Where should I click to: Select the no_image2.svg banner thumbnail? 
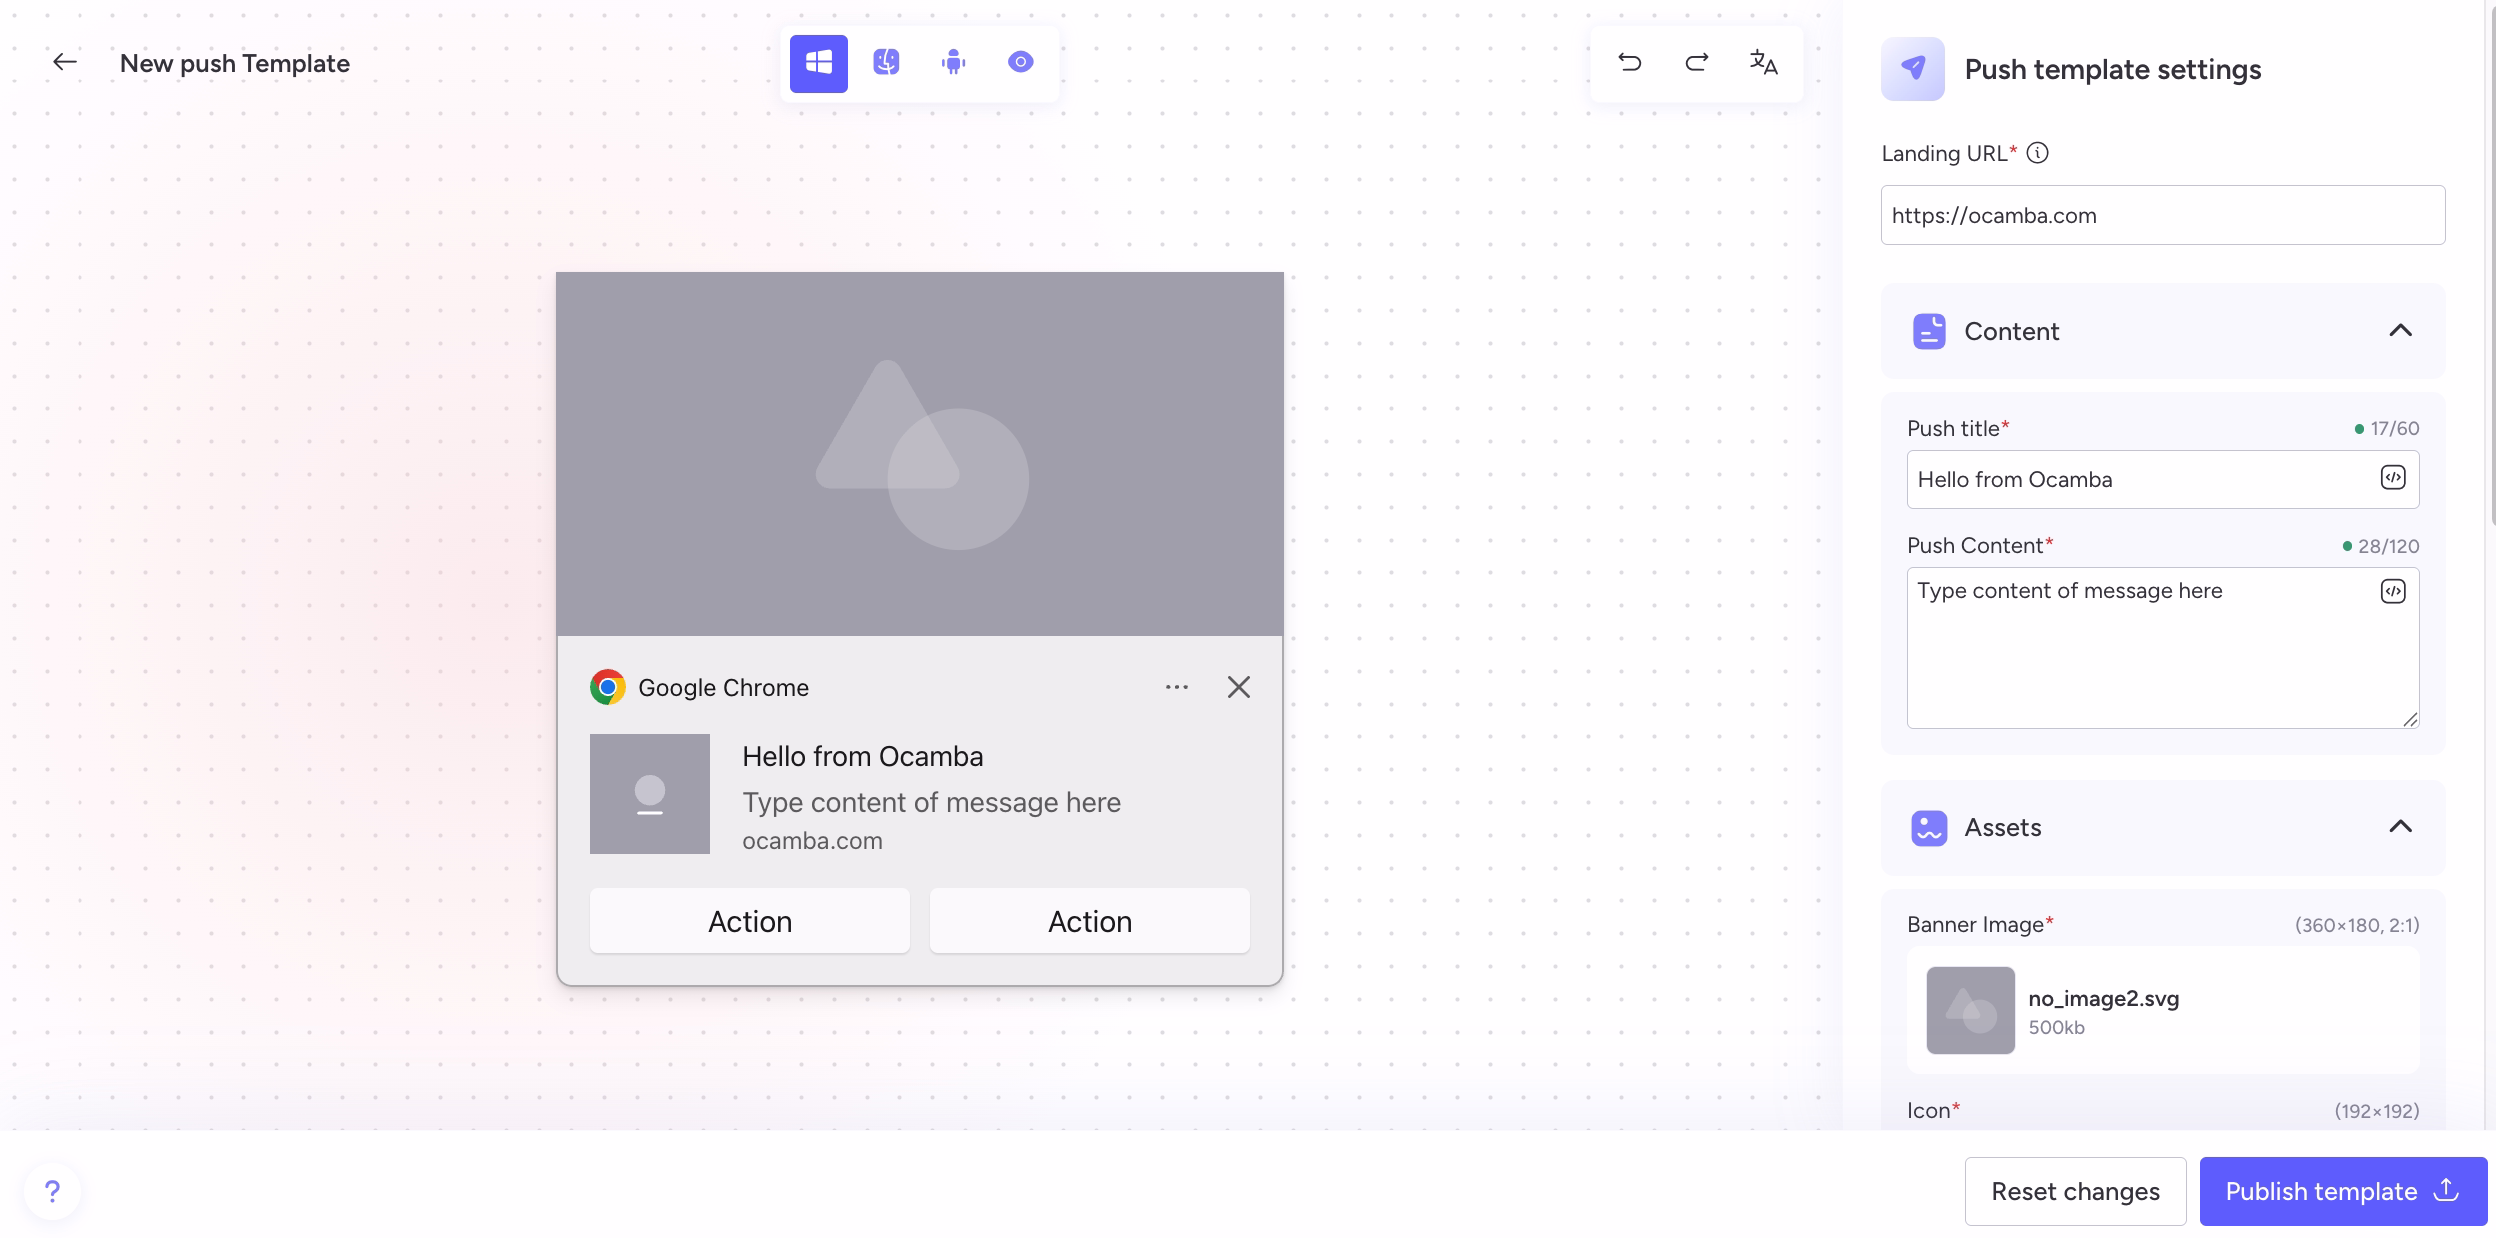pyautogui.click(x=1969, y=1010)
